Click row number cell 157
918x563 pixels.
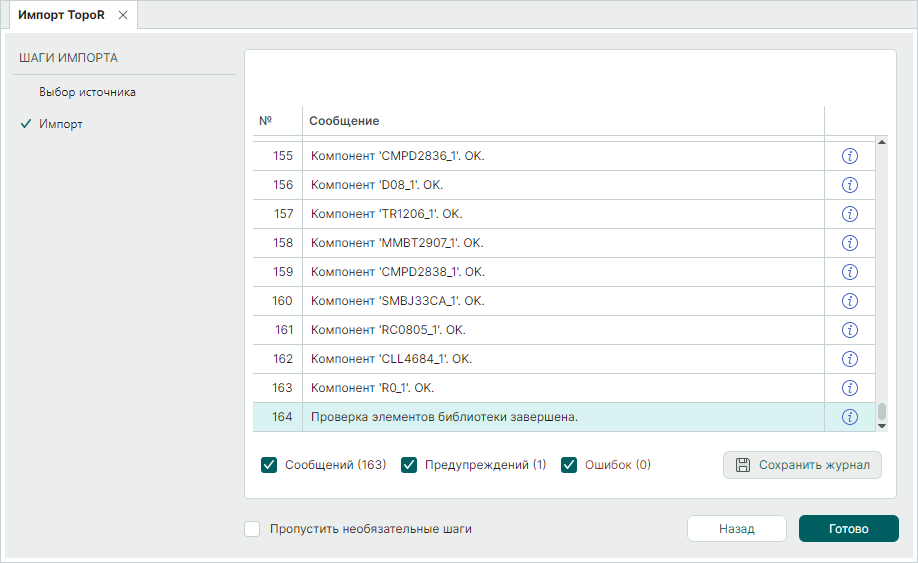(x=278, y=214)
